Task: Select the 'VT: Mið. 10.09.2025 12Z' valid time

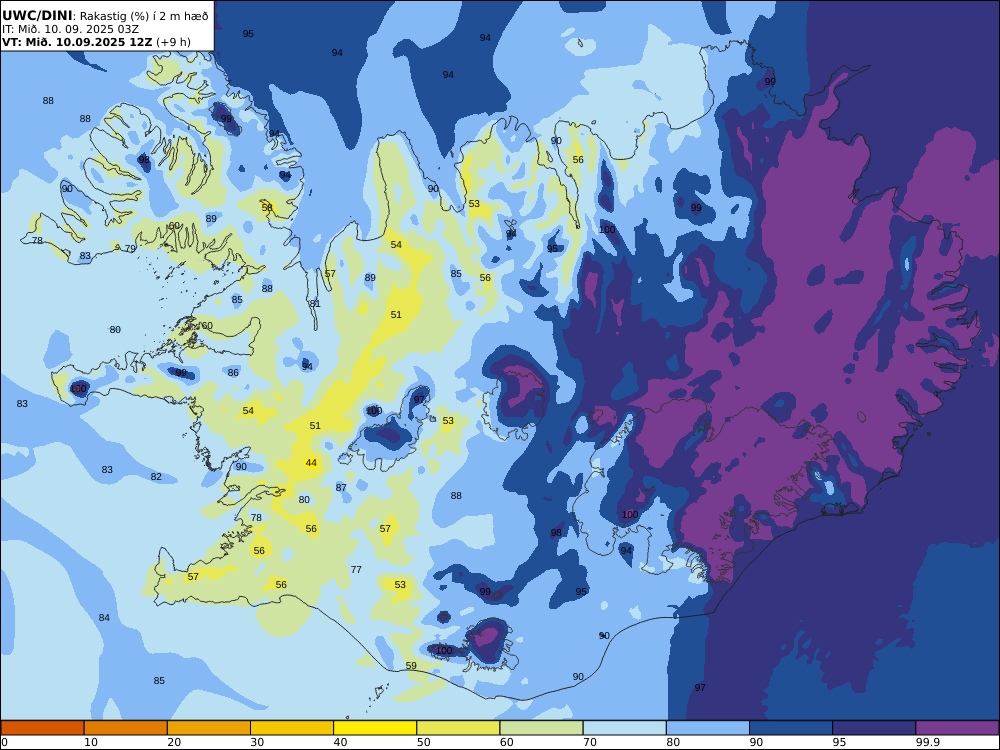Action: click(x=77, y=42)
